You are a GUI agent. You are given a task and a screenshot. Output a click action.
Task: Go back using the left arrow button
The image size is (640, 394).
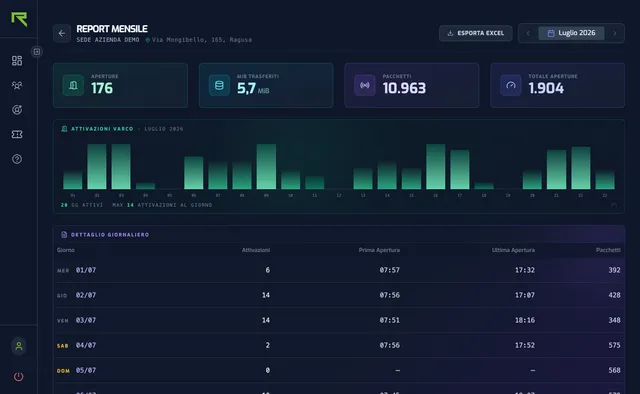(62, 33)
